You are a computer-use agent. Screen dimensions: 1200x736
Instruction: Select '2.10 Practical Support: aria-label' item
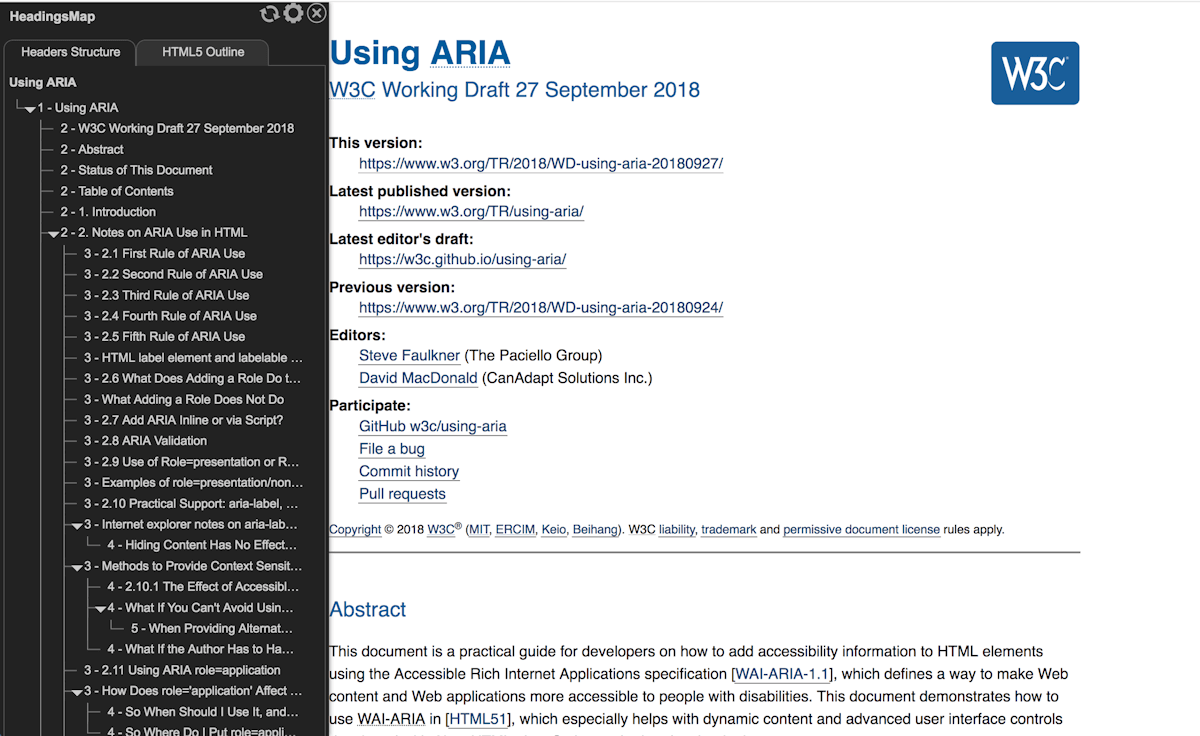point(191,504)
